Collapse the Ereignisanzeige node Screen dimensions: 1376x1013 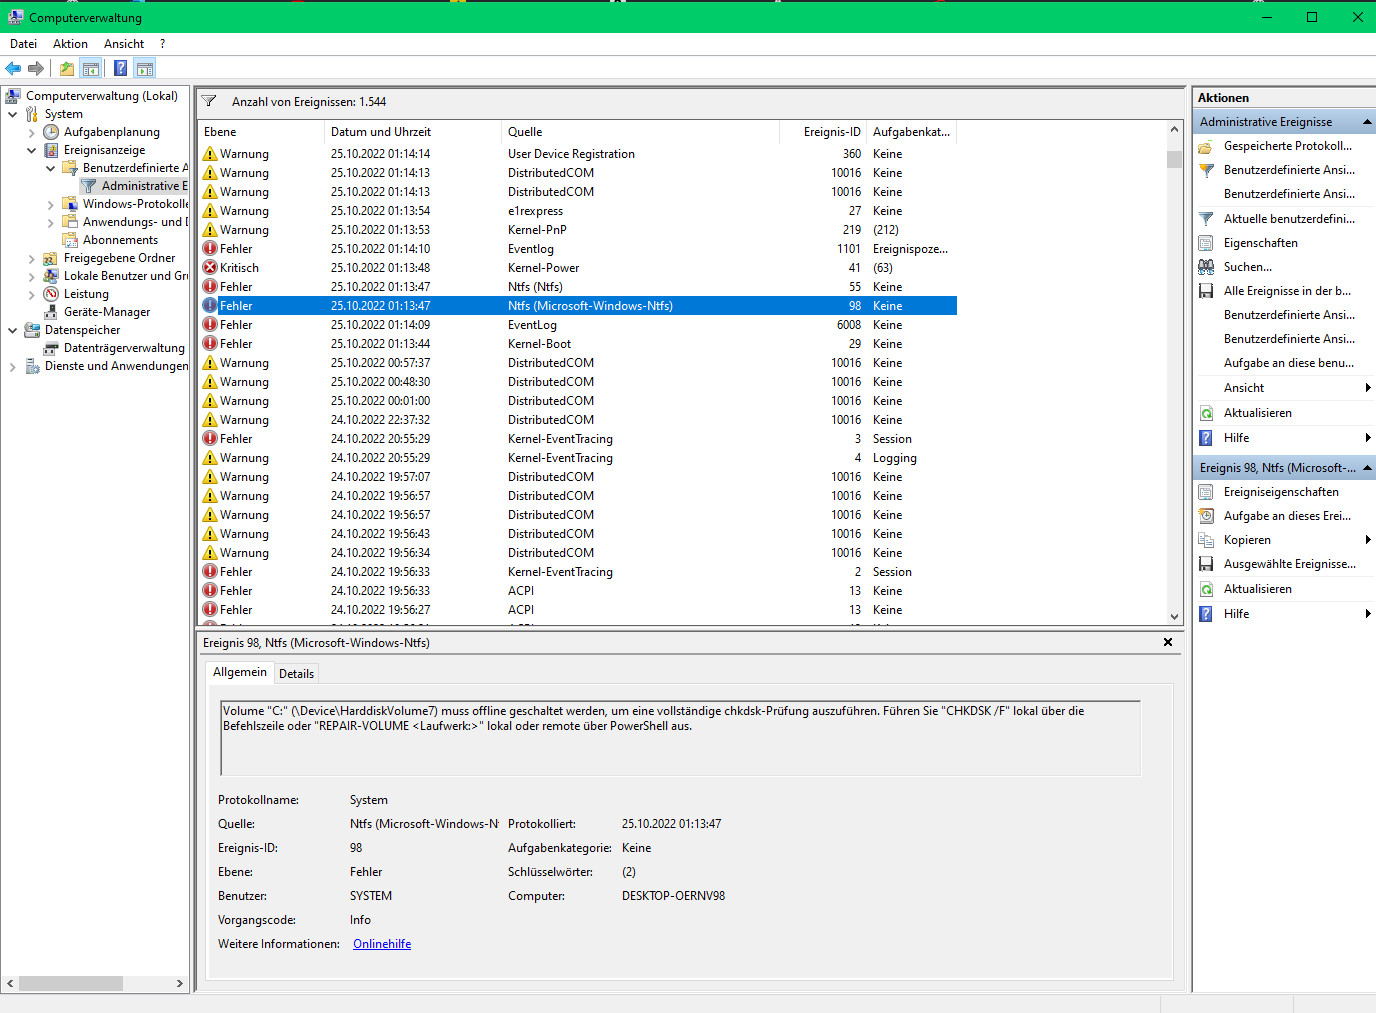click(x=31, y=150)
